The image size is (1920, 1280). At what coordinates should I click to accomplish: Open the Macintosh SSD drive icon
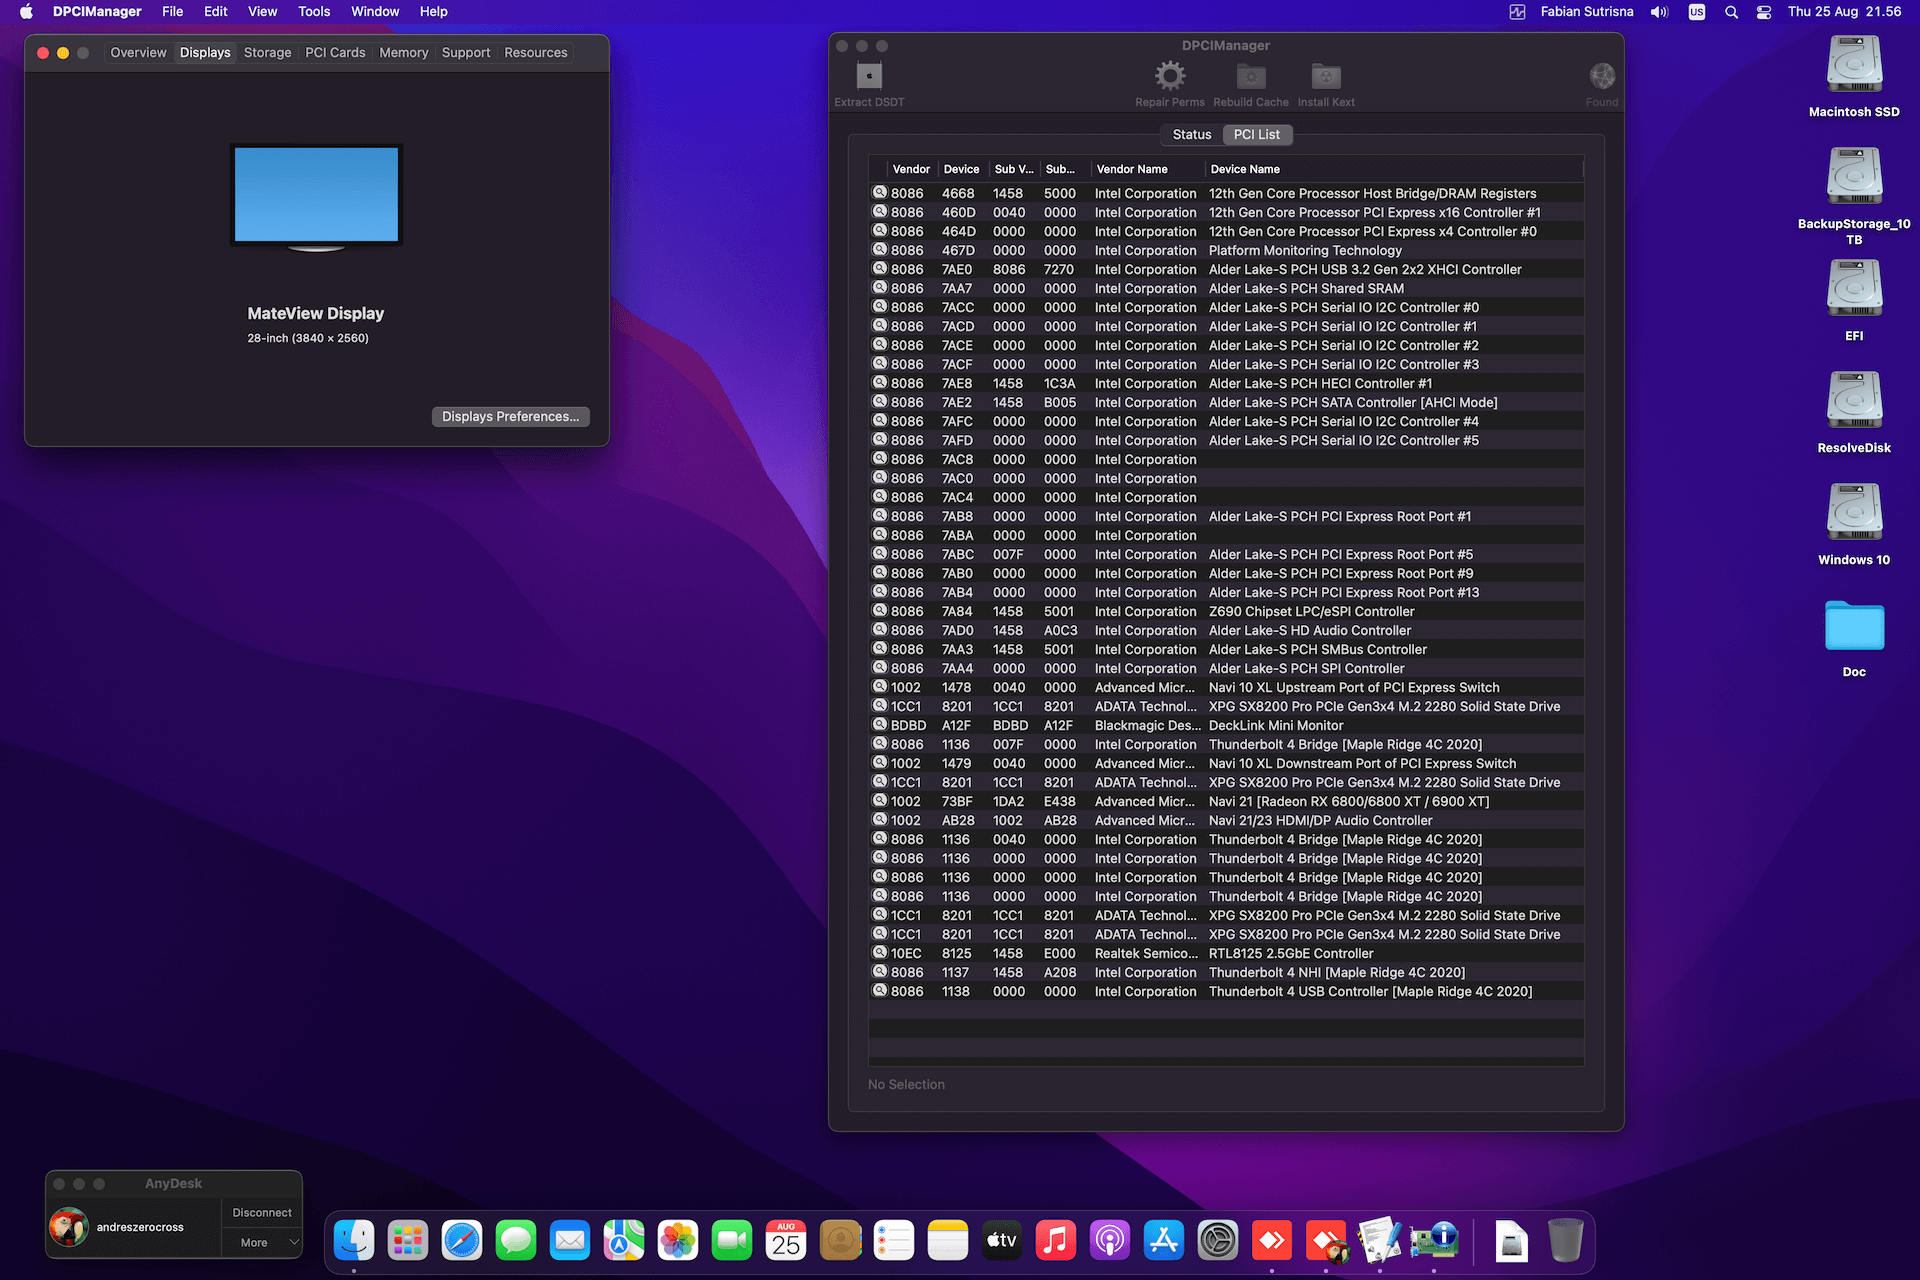click(1853, 66)
